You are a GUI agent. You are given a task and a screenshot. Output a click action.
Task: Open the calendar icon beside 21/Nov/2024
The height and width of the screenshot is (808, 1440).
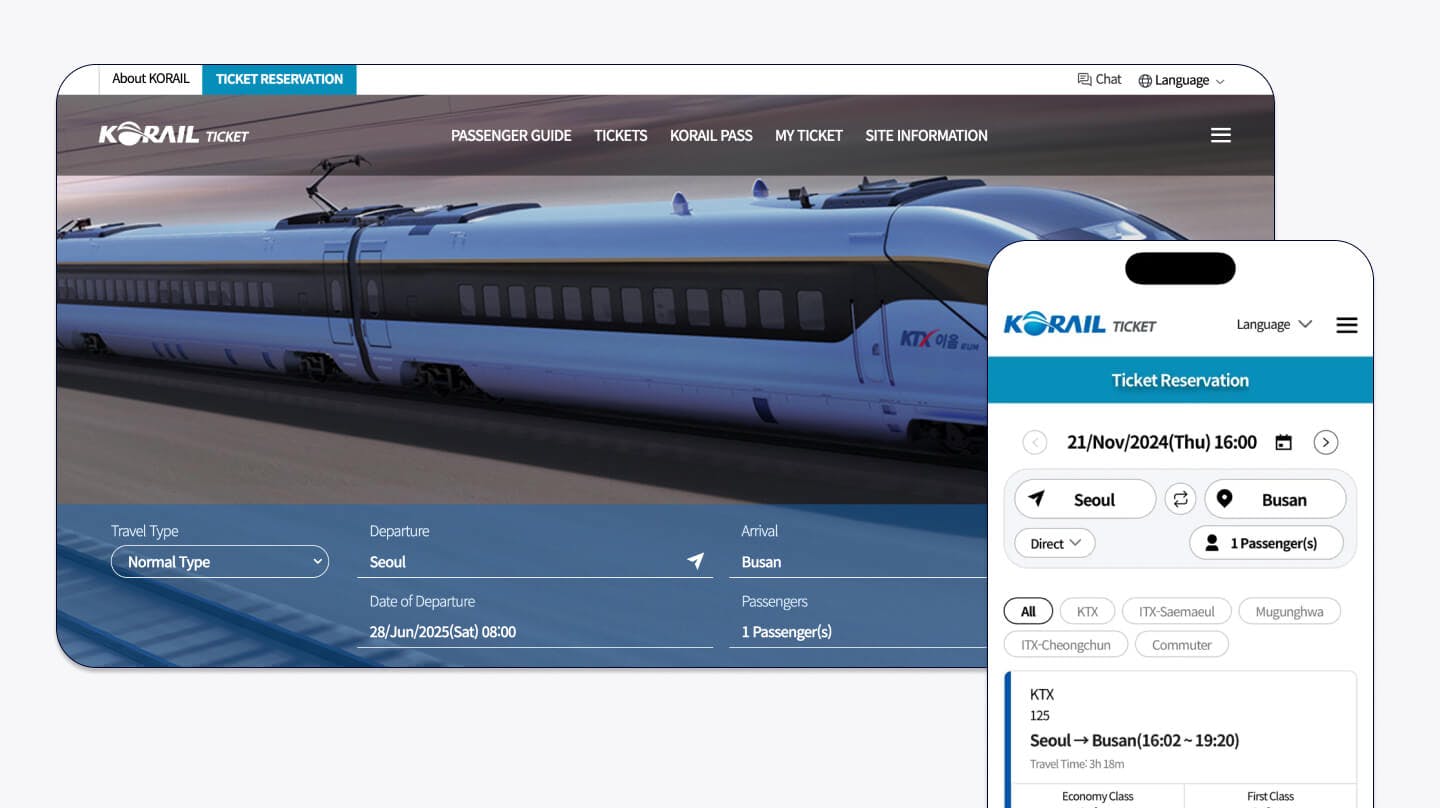pos(1284,442)
